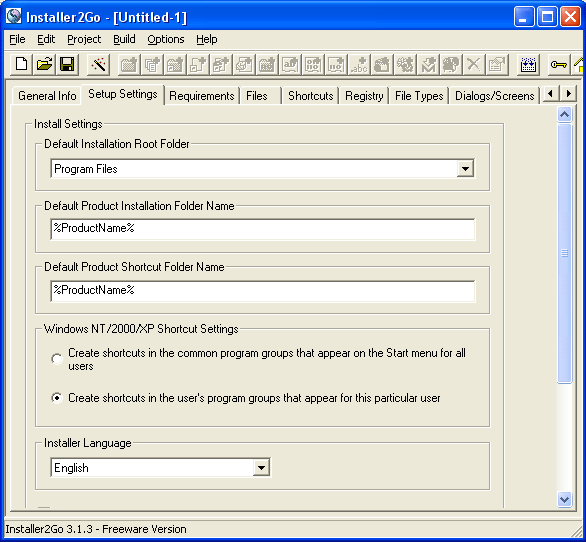Click the greyed-out checkmark toolbar icon
The image size is (586, 542).
(x=428, y=64)
